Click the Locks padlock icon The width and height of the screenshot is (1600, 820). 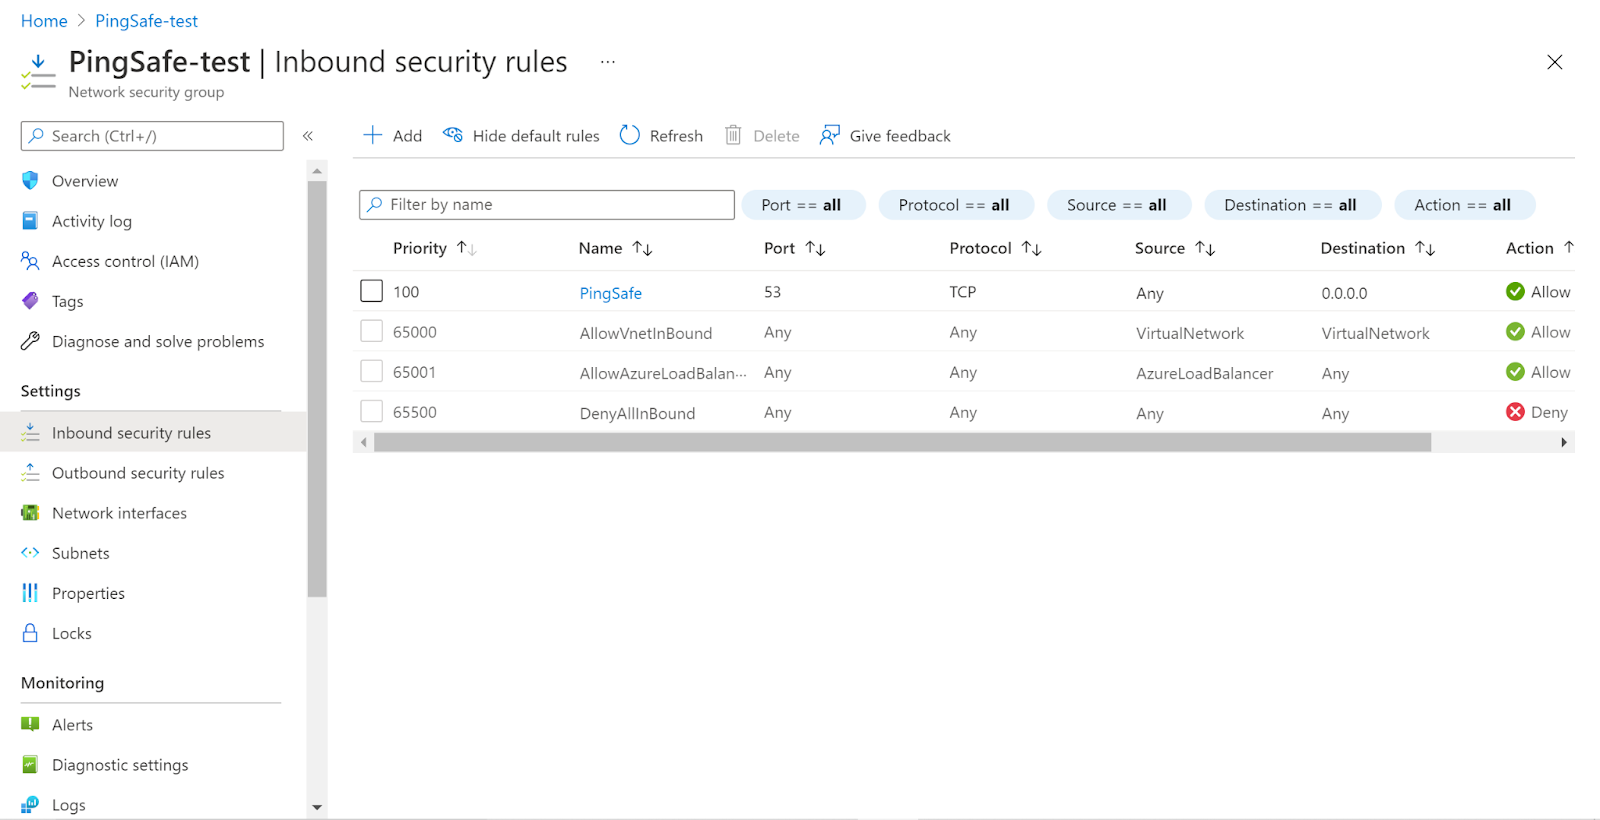point(30,633)
